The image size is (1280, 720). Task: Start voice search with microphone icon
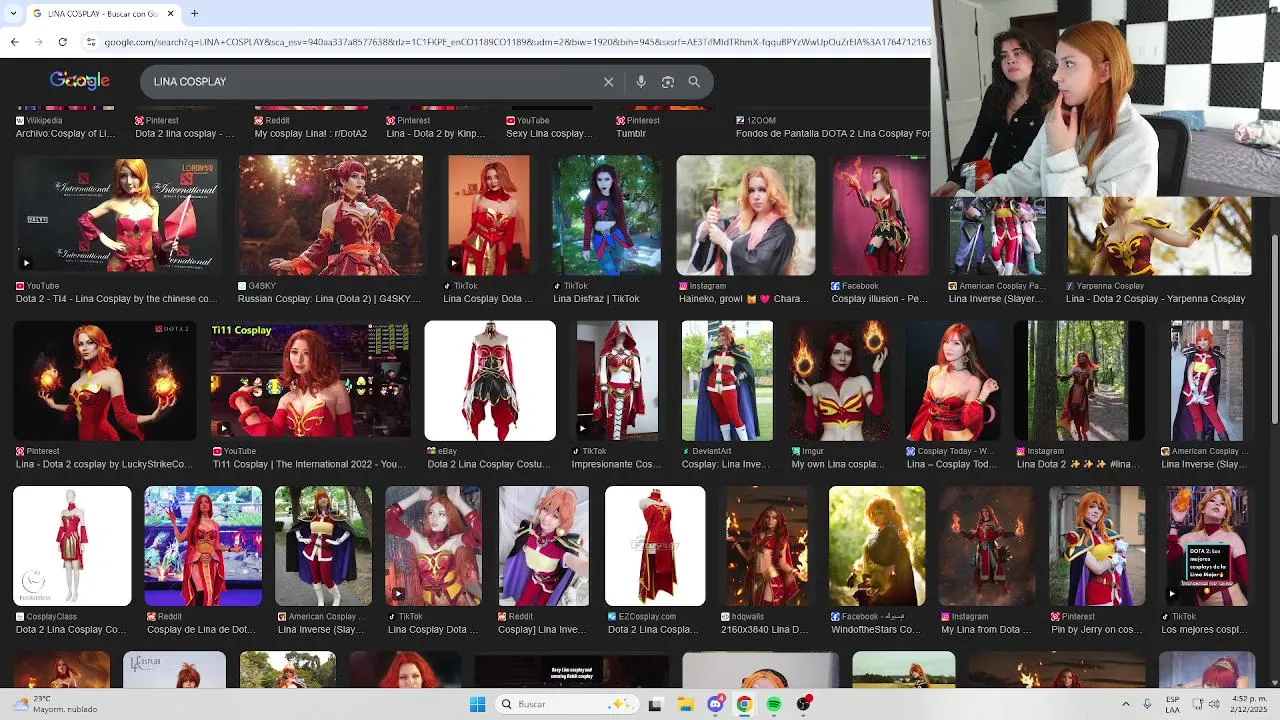click(x=641, y=82)
